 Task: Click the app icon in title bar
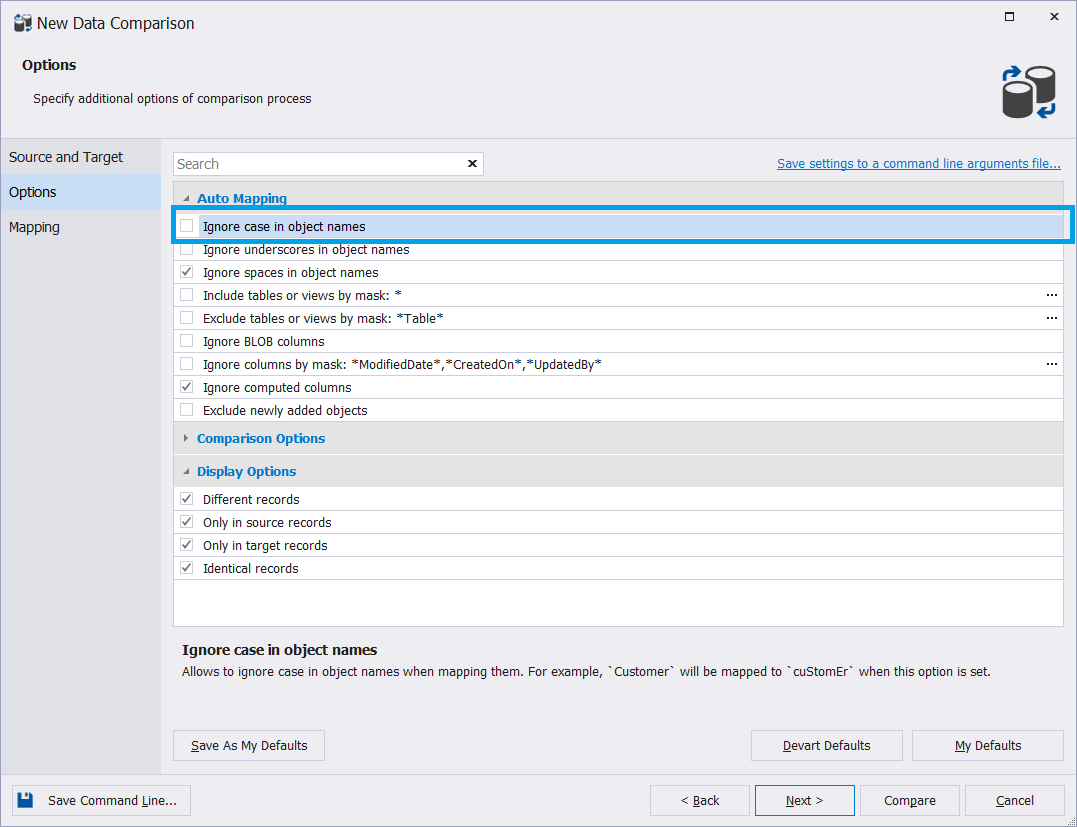click(x=22, y=22)
